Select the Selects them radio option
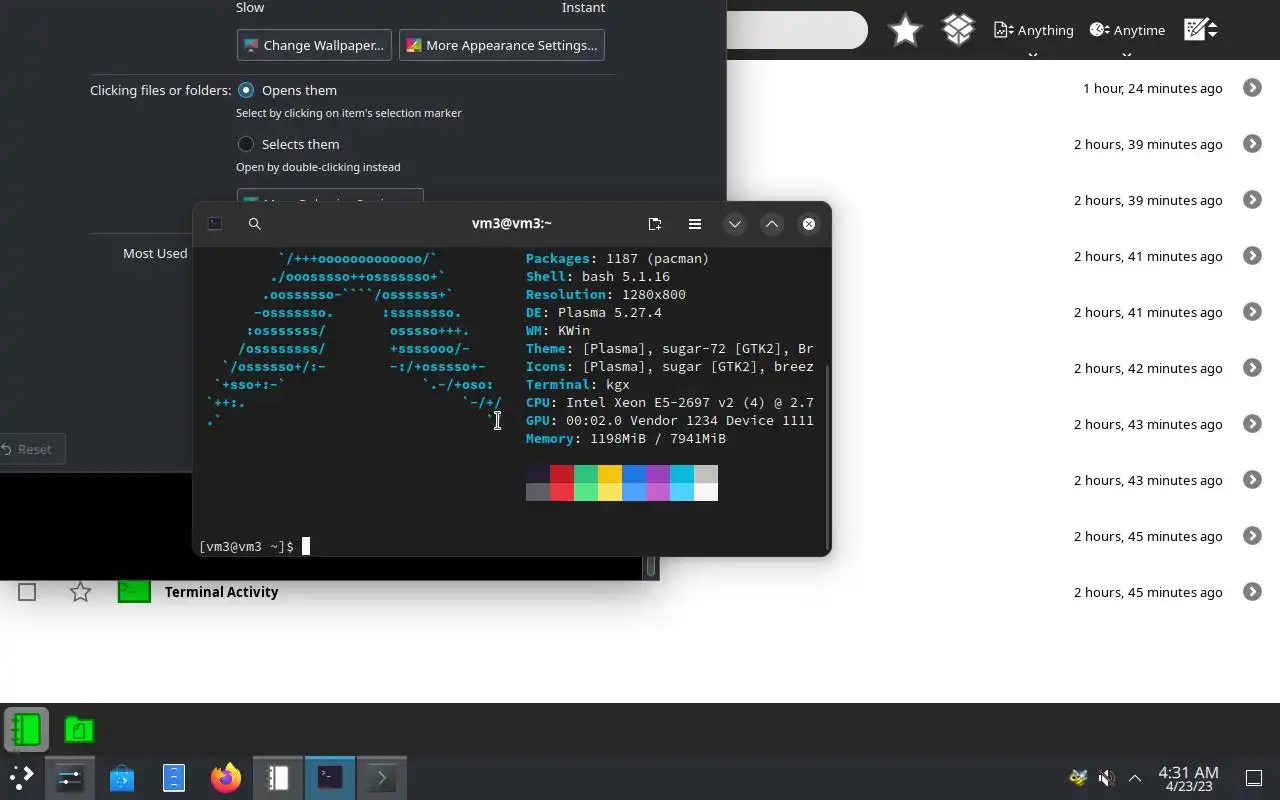The image size is (1280, 800). pyautogui.click(x=246, y=144)
